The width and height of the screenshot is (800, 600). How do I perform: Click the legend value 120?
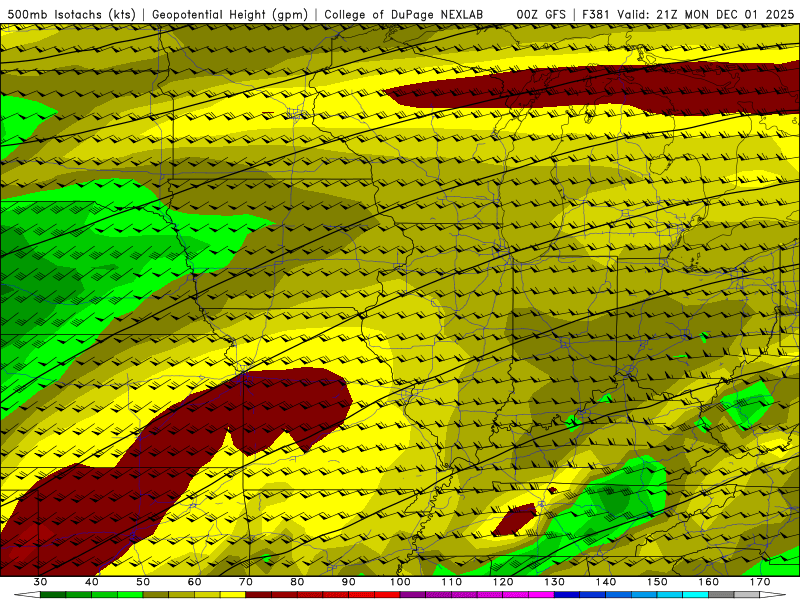tap(503, 582)
